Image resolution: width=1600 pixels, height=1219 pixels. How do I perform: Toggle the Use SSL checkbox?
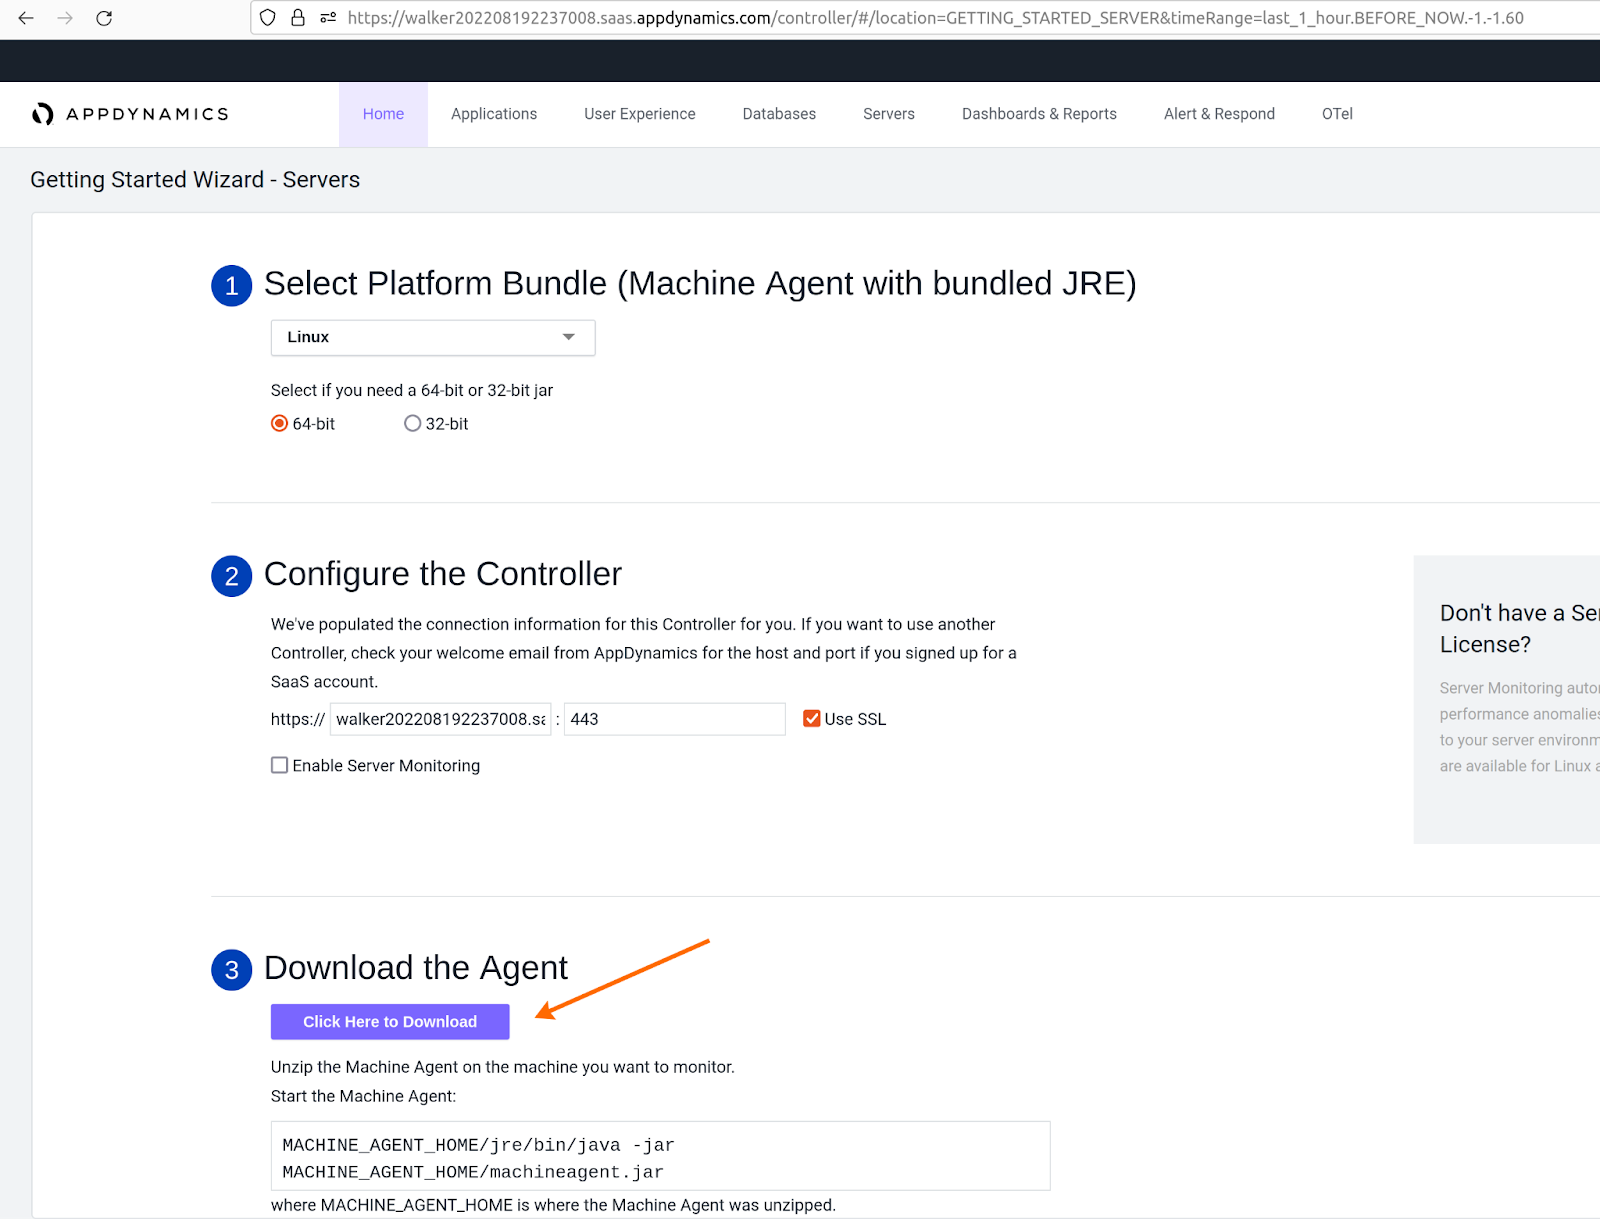(812, 719)
